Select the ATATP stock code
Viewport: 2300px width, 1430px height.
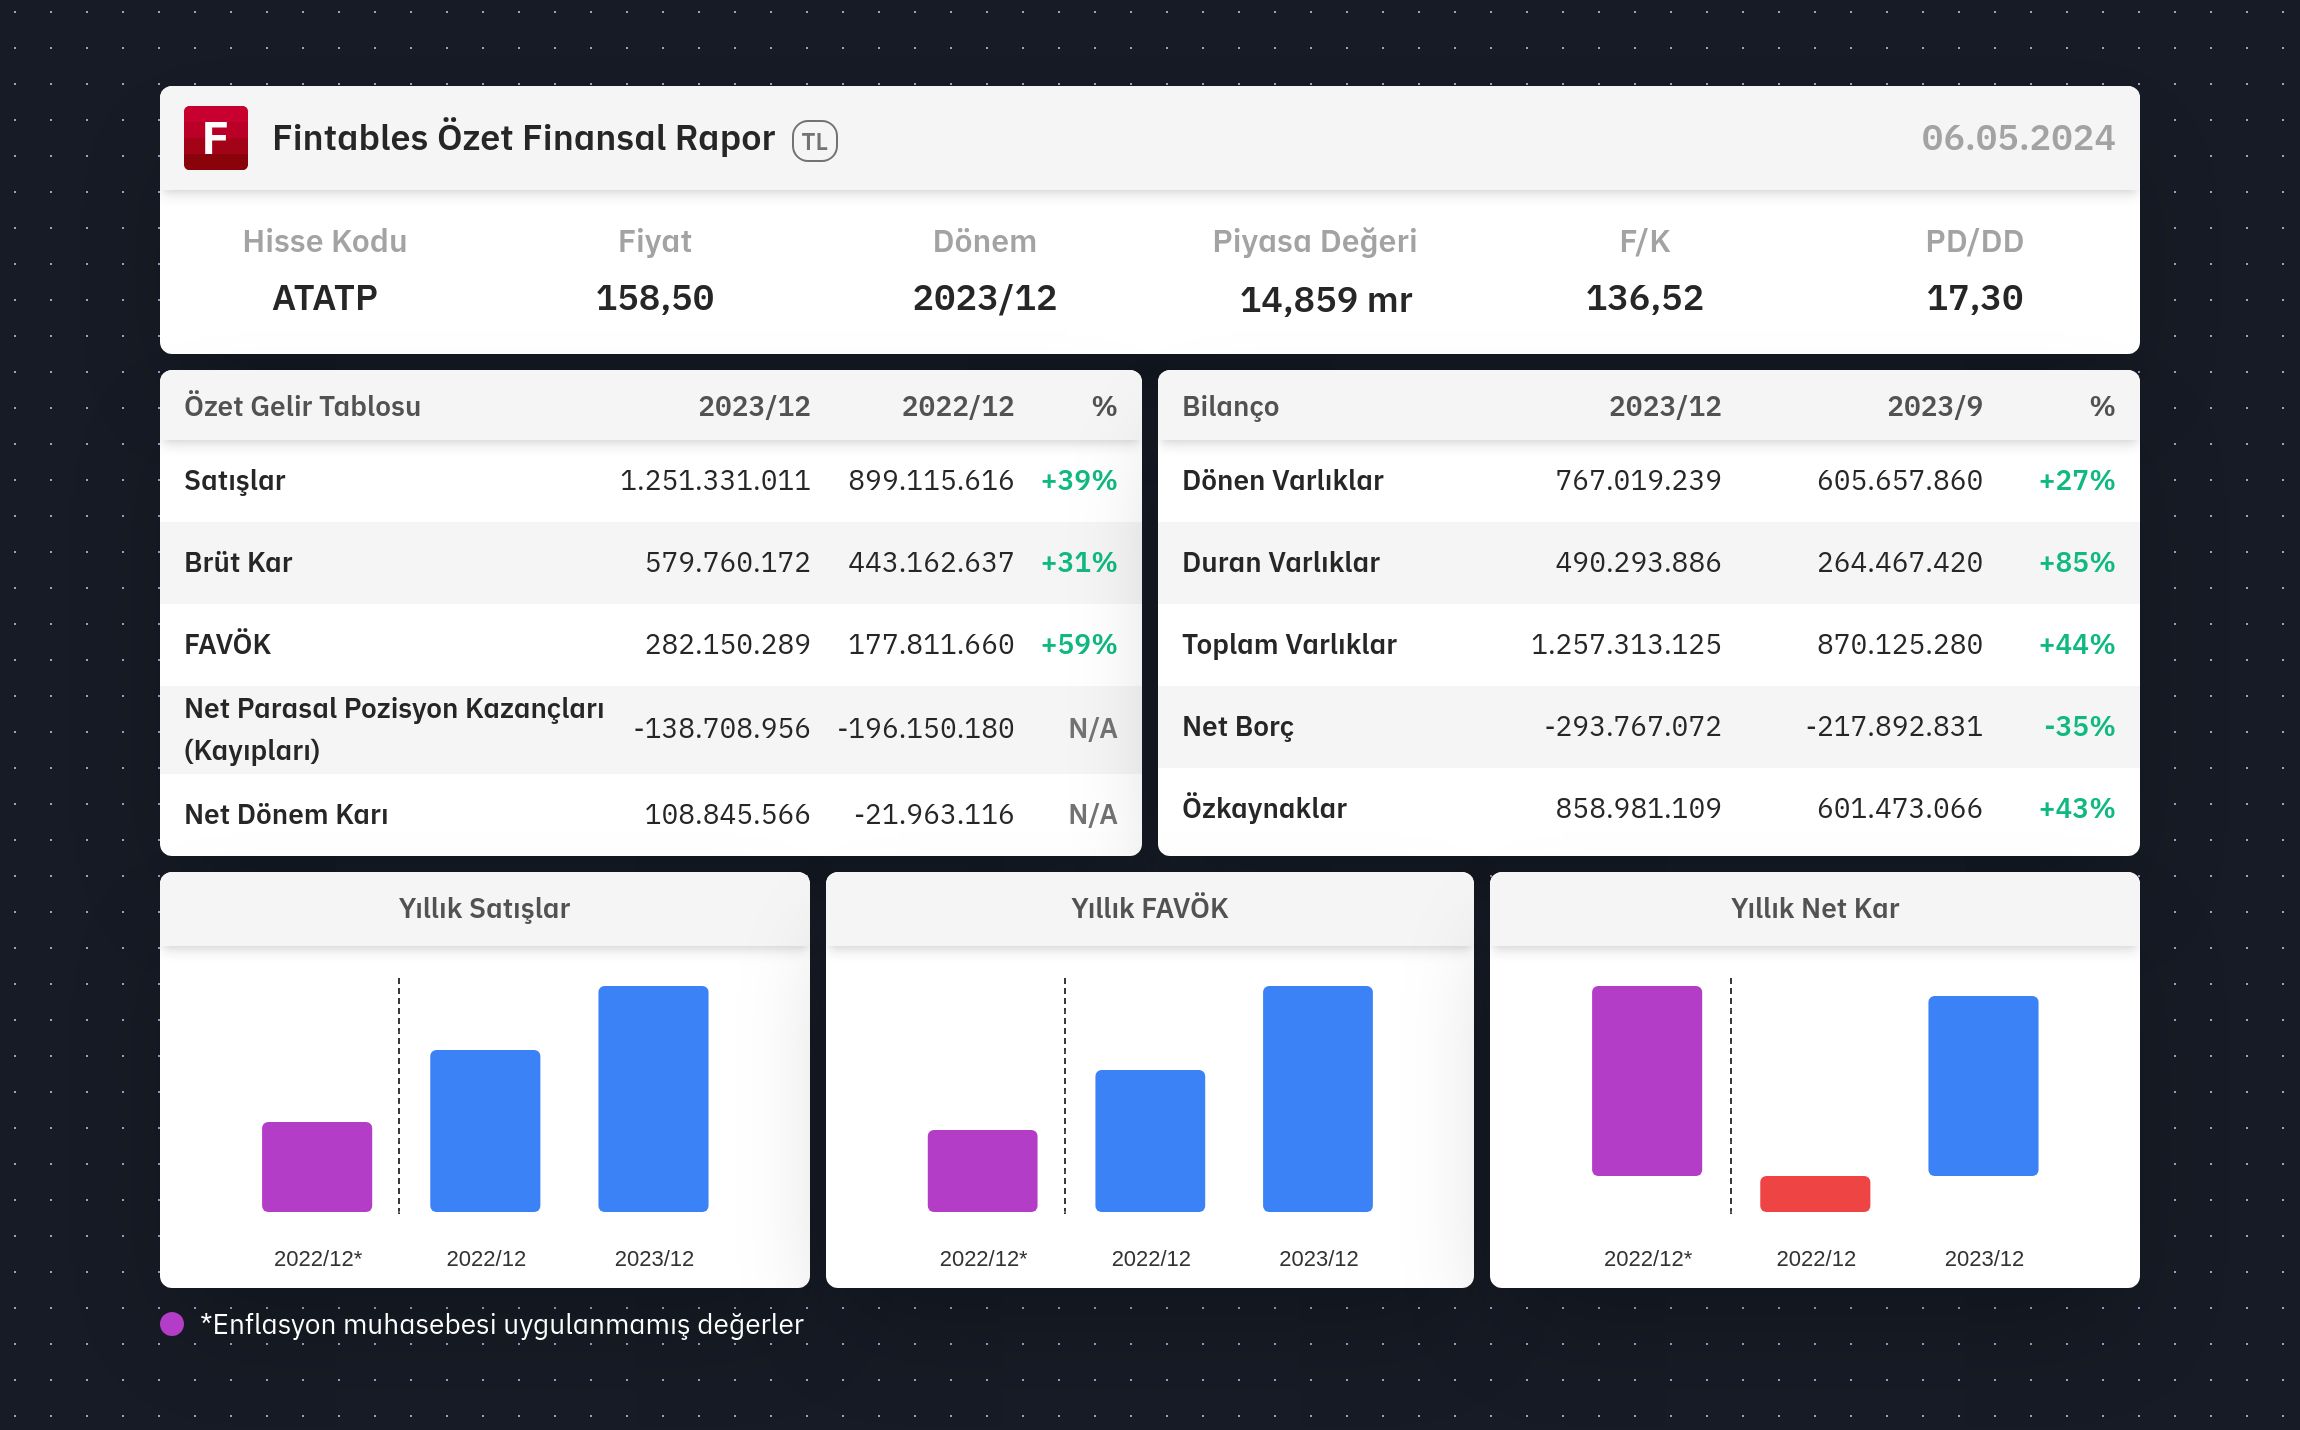(x=325, y=298)
